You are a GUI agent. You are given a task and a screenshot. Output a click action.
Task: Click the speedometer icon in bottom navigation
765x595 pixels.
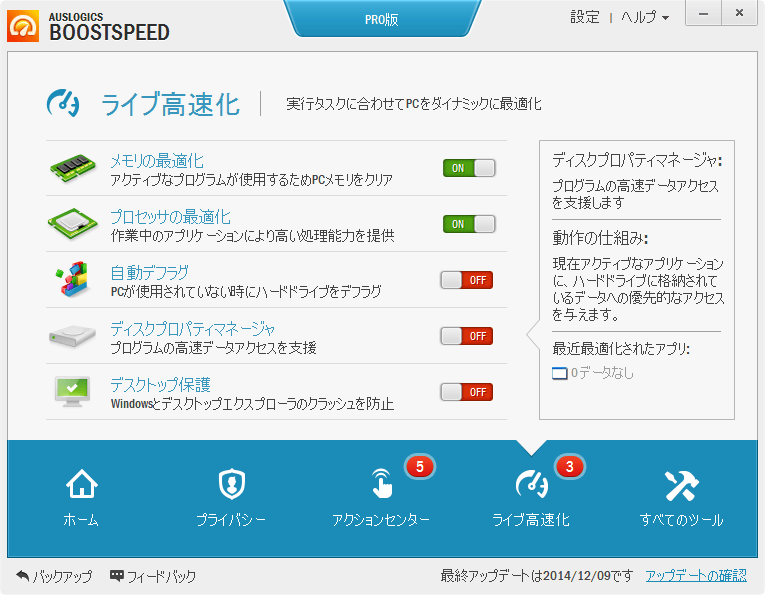[532, 484]
